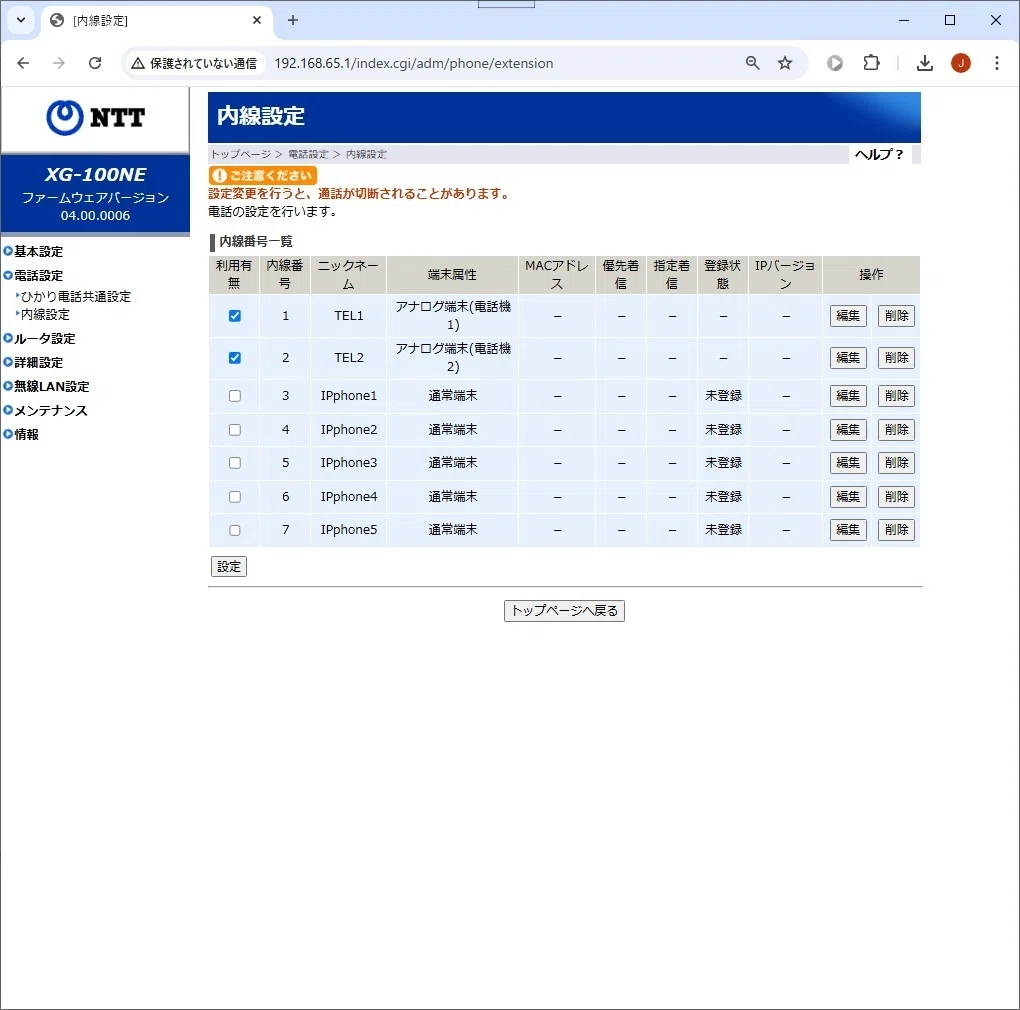Open a new tab with plus icon
Image resolution: width=1020 pixels, height=1010 pixels.
293,20
